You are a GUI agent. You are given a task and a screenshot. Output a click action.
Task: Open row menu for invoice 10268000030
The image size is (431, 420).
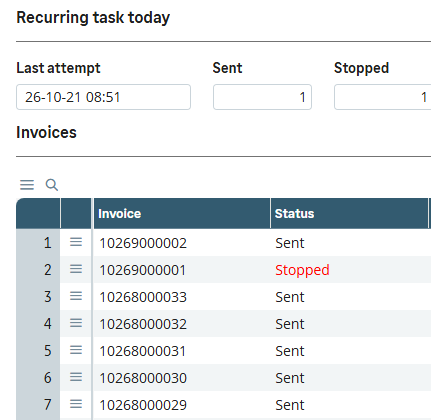76,377
